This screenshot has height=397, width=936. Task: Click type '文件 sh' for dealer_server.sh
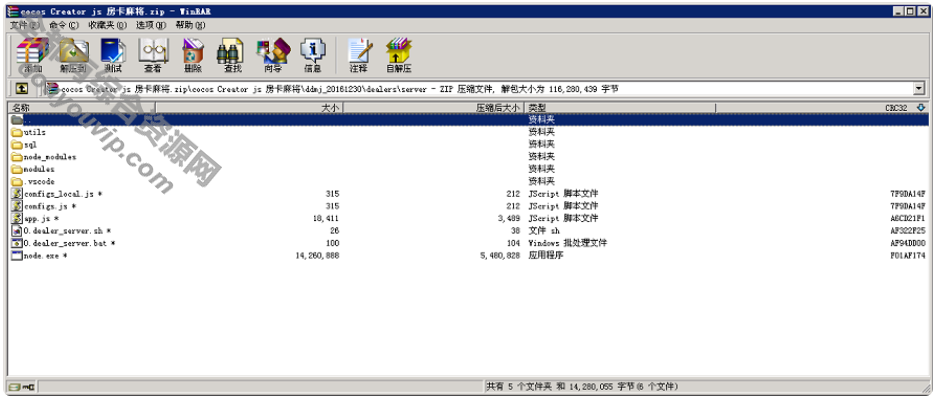coord(544,230)
